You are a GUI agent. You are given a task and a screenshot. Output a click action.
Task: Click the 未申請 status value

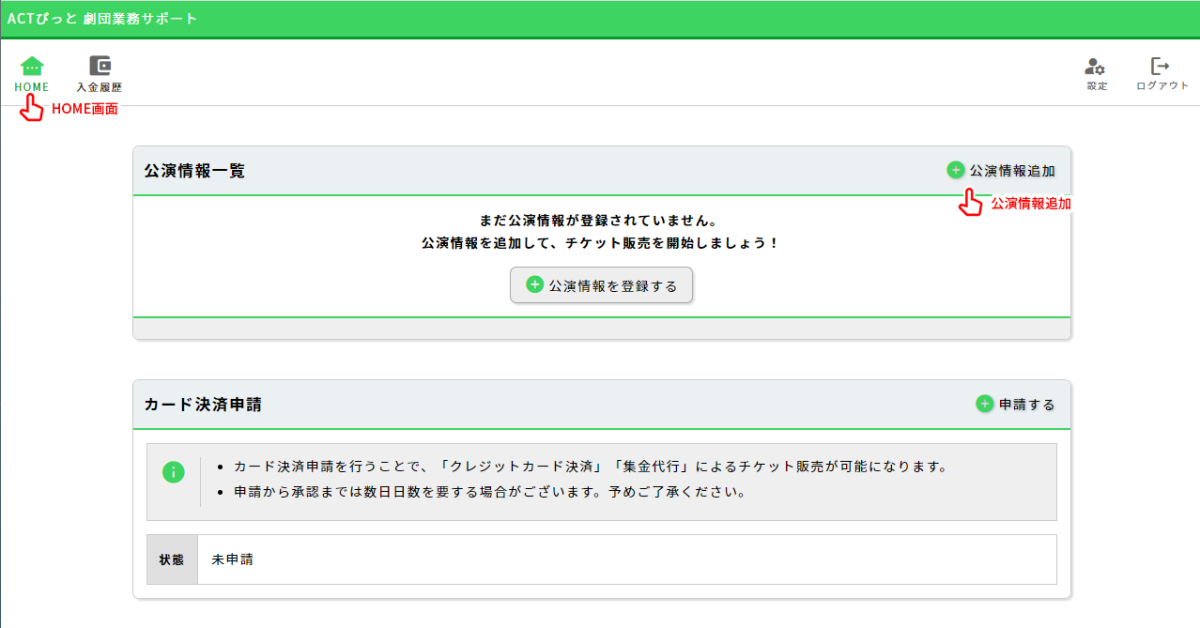(232, 560)
